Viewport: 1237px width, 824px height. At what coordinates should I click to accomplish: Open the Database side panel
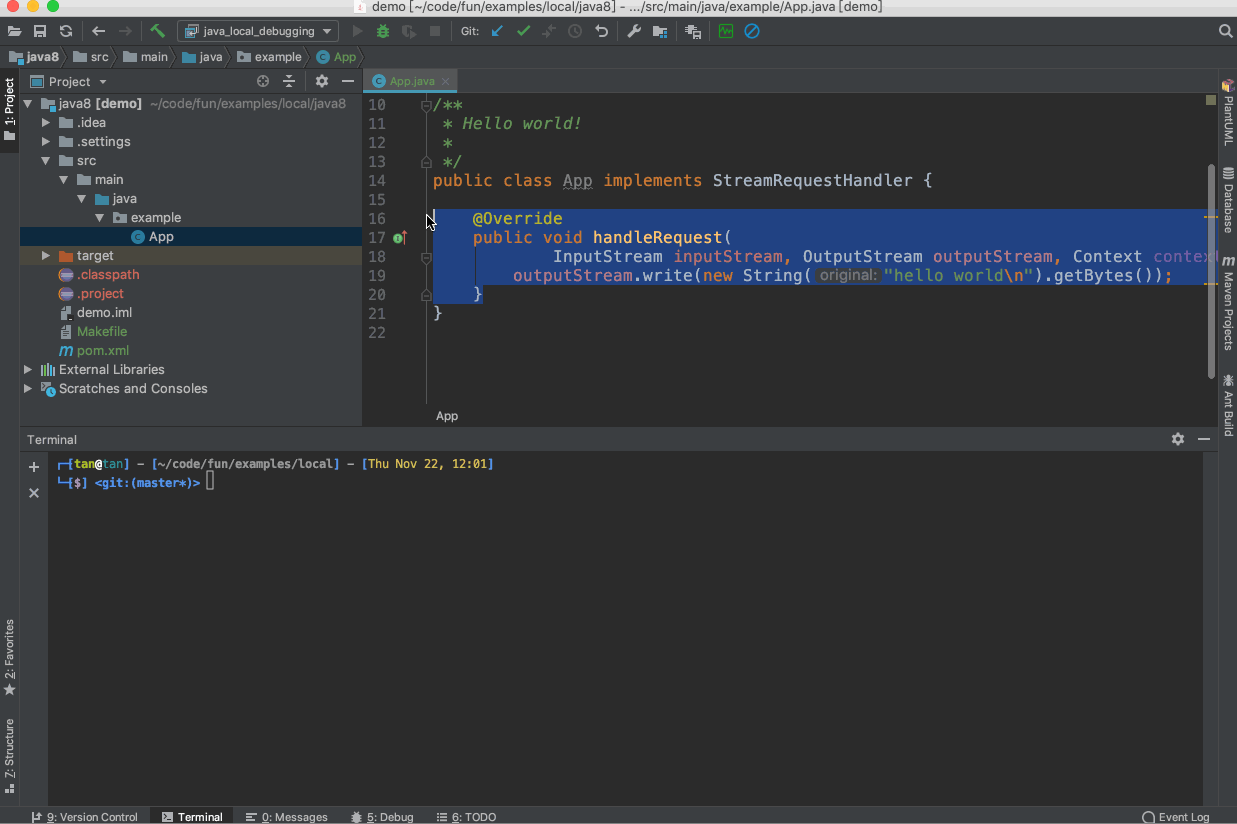[x=1228, y=200]
